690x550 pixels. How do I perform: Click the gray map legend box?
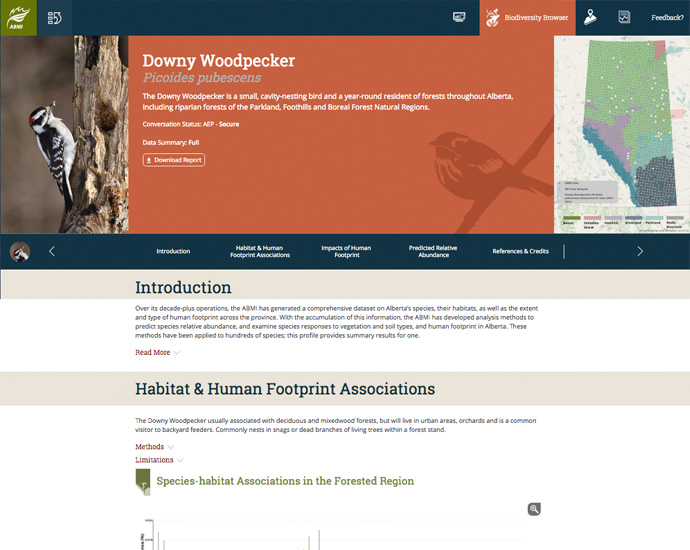(587, 192)
